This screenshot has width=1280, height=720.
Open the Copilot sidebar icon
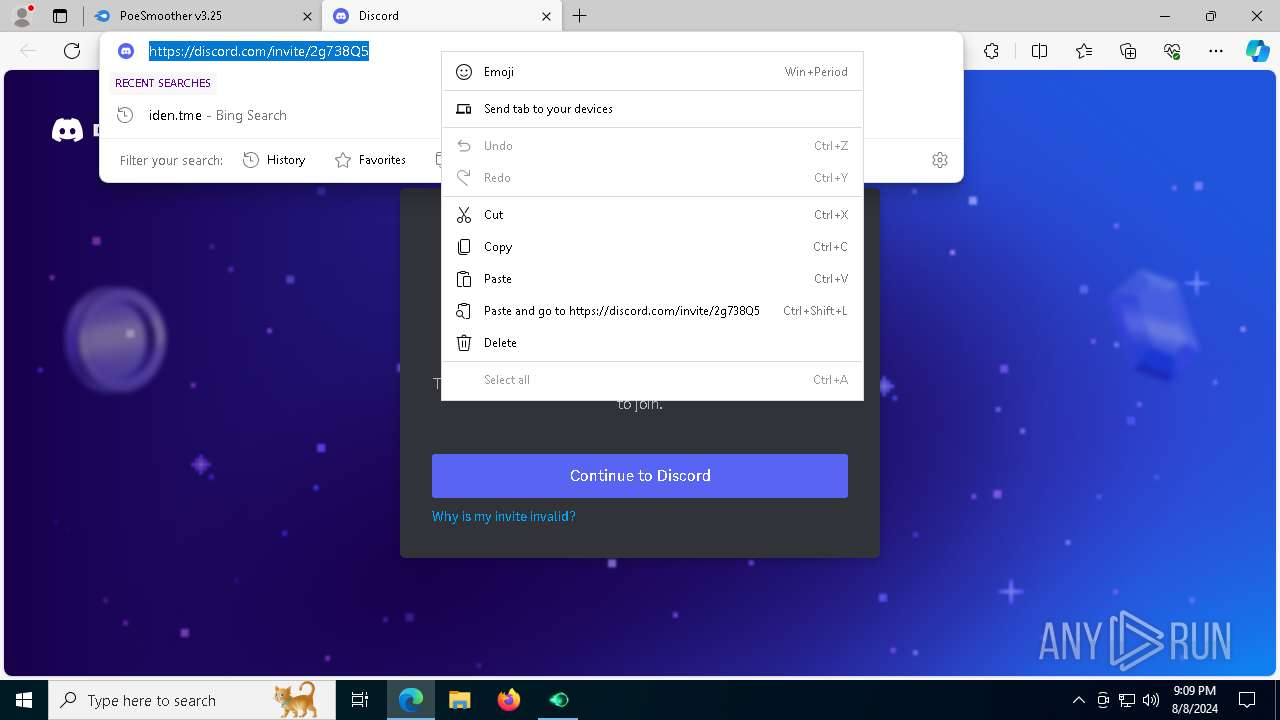pos(1257,51)
